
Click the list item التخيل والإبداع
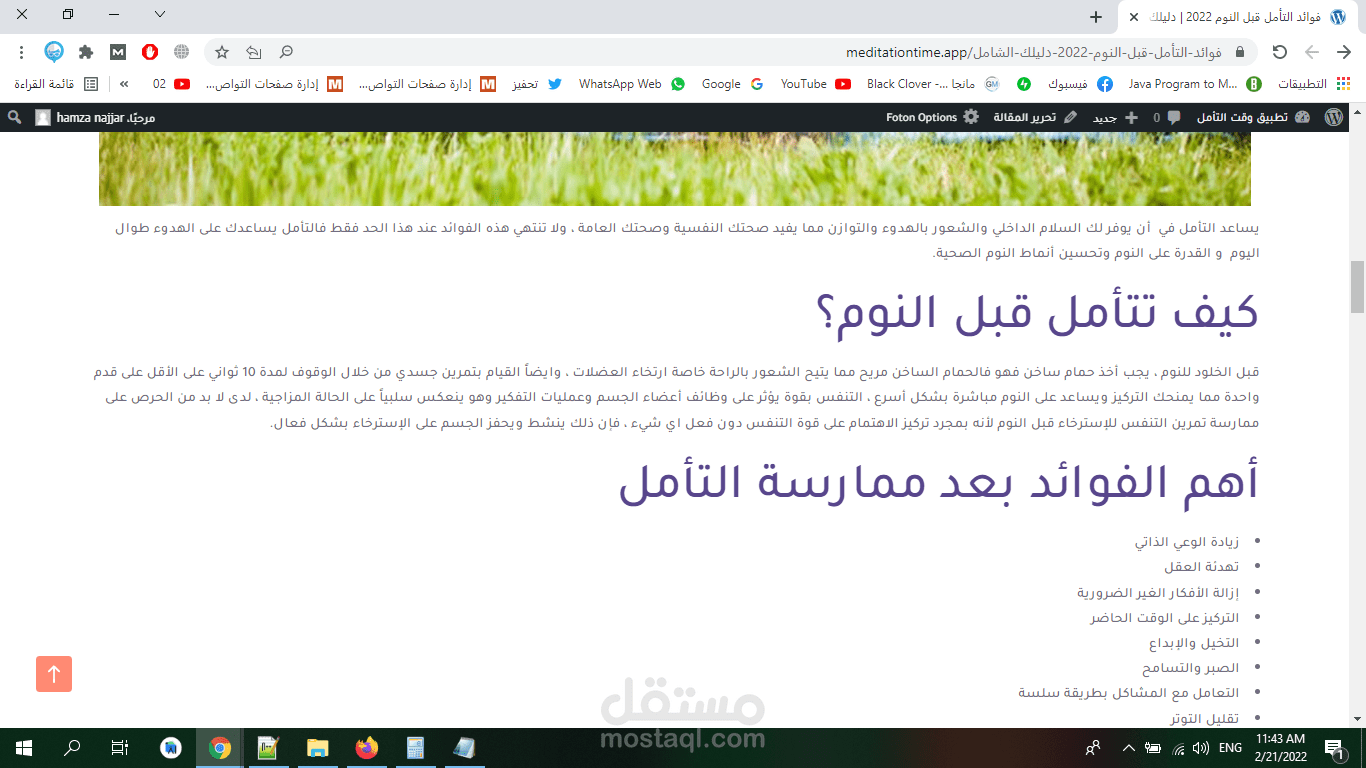[x=1194, y=643]
